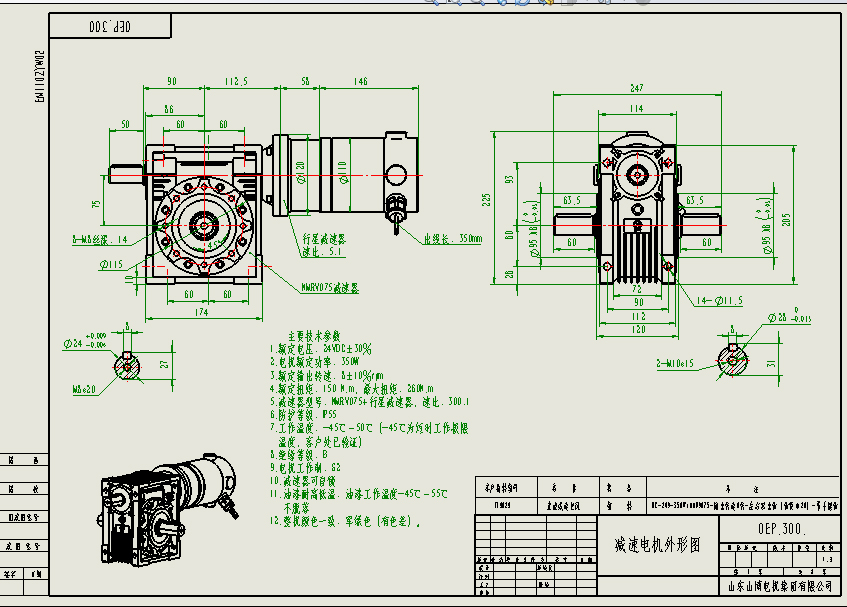Click the 31 keyway section dimension
This screenshot has height=607, width=847.
(771, 363)
